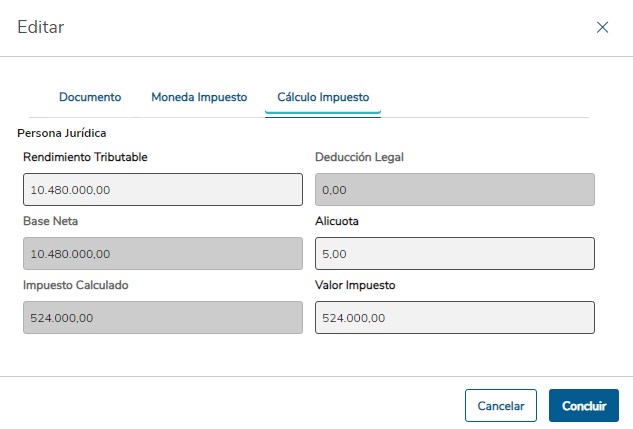Screen dimensions: 633x429
Task: Select the Cálculo Impuesto tab
Action: (x=323, y=97)
